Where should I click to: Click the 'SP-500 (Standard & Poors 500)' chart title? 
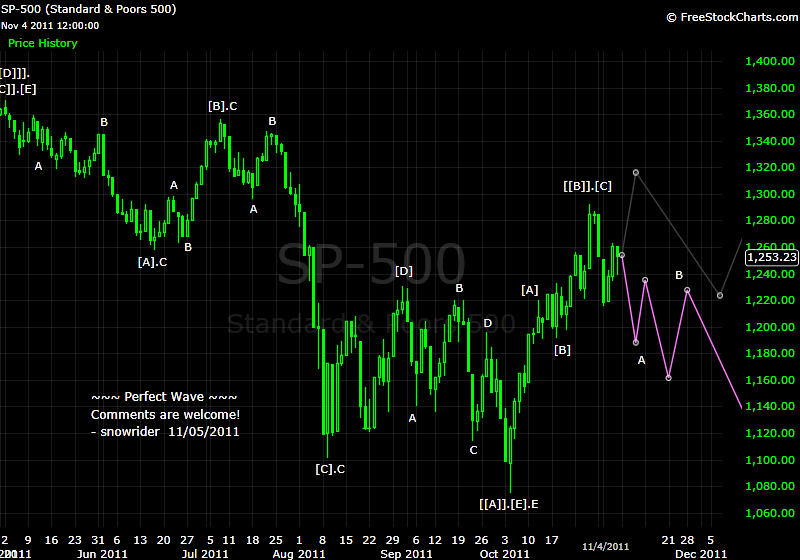tap(88, 9)
